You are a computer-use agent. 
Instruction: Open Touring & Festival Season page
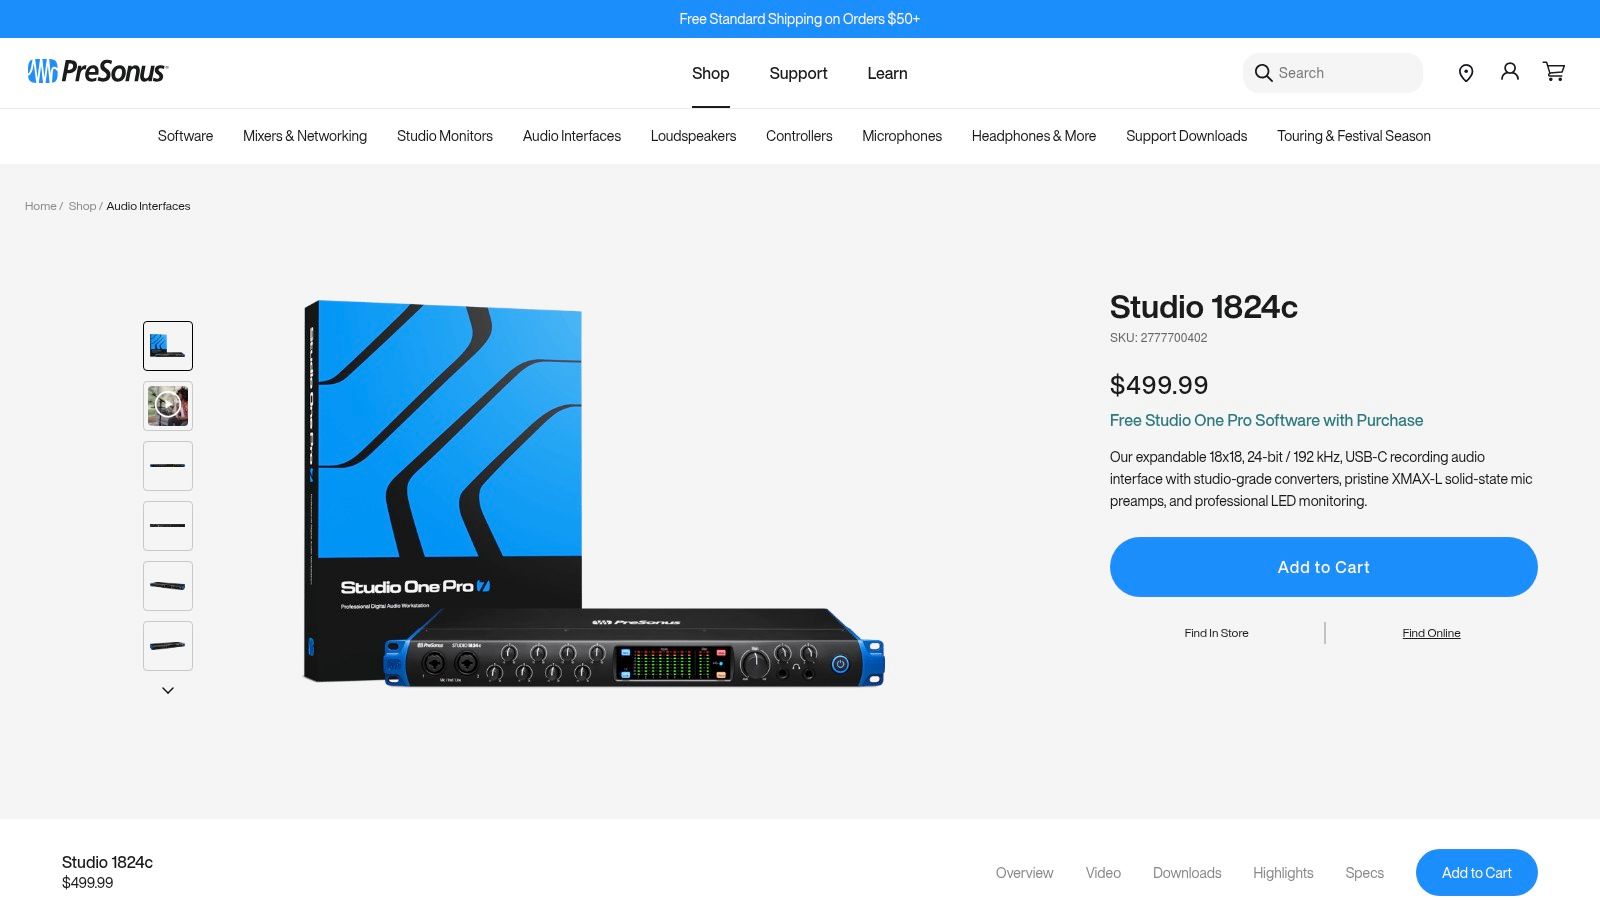point(1354,136)
